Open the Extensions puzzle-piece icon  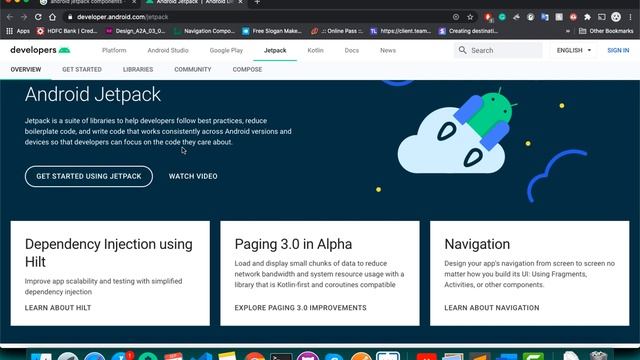pos(587,17)
